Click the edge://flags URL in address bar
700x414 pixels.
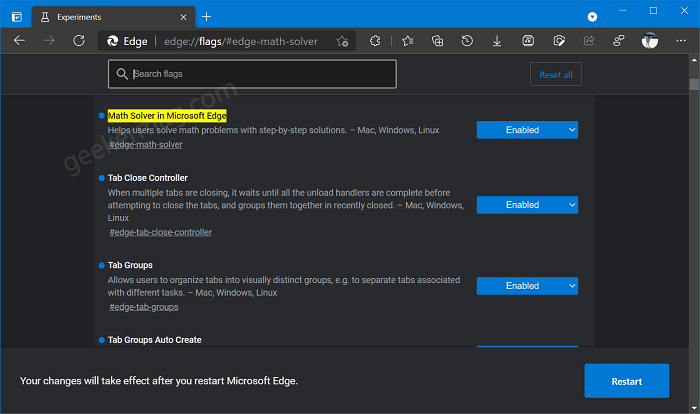(241, 42)
